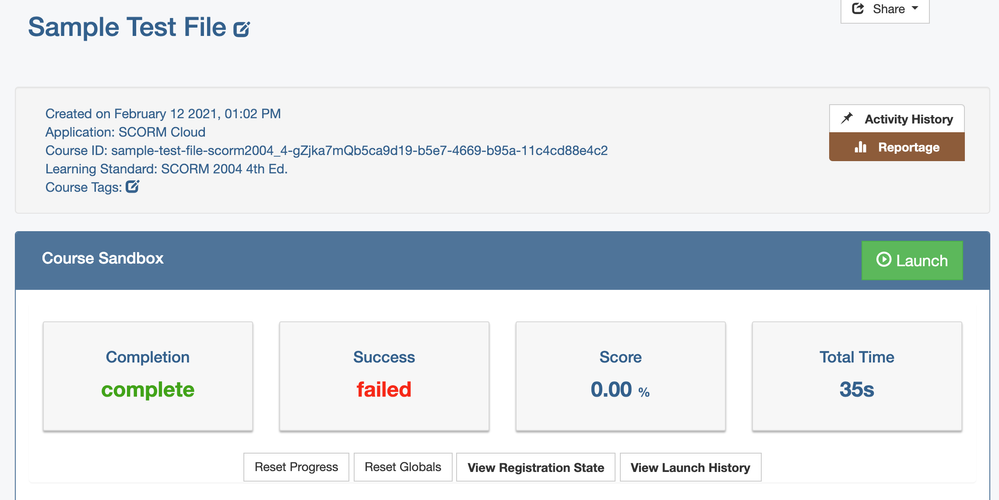This screenshot has height=500, width=999.
Task: View Registration State
Action: click(x=536, y=467)
